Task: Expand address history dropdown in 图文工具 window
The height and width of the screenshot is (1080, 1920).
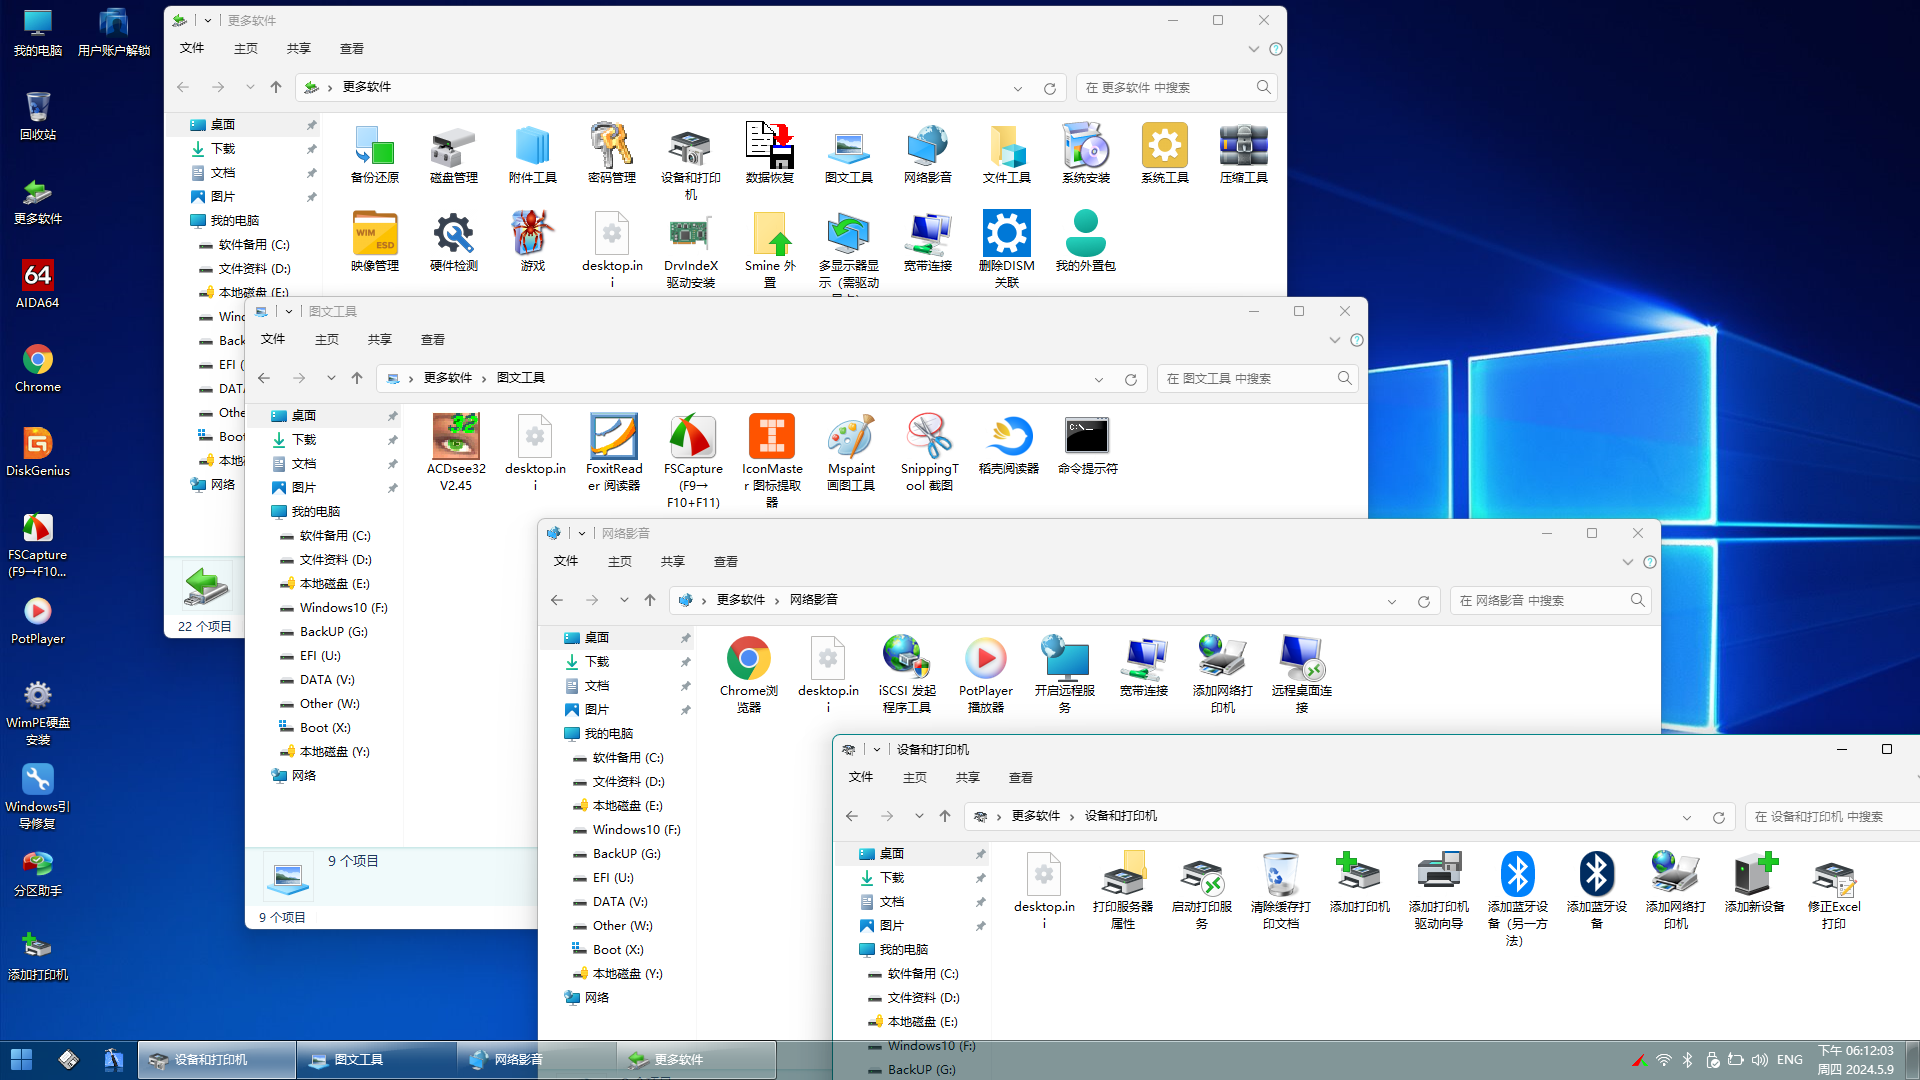Action: (x=1099, y=379)
